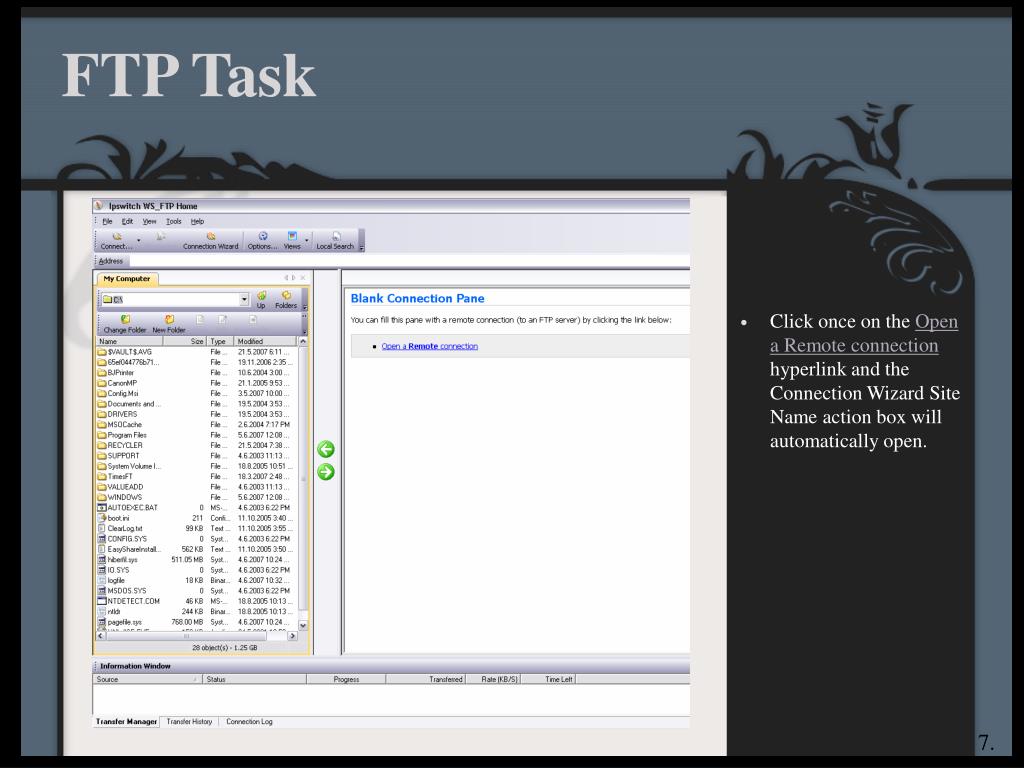Click the Time Left column header

coord(549,679)
